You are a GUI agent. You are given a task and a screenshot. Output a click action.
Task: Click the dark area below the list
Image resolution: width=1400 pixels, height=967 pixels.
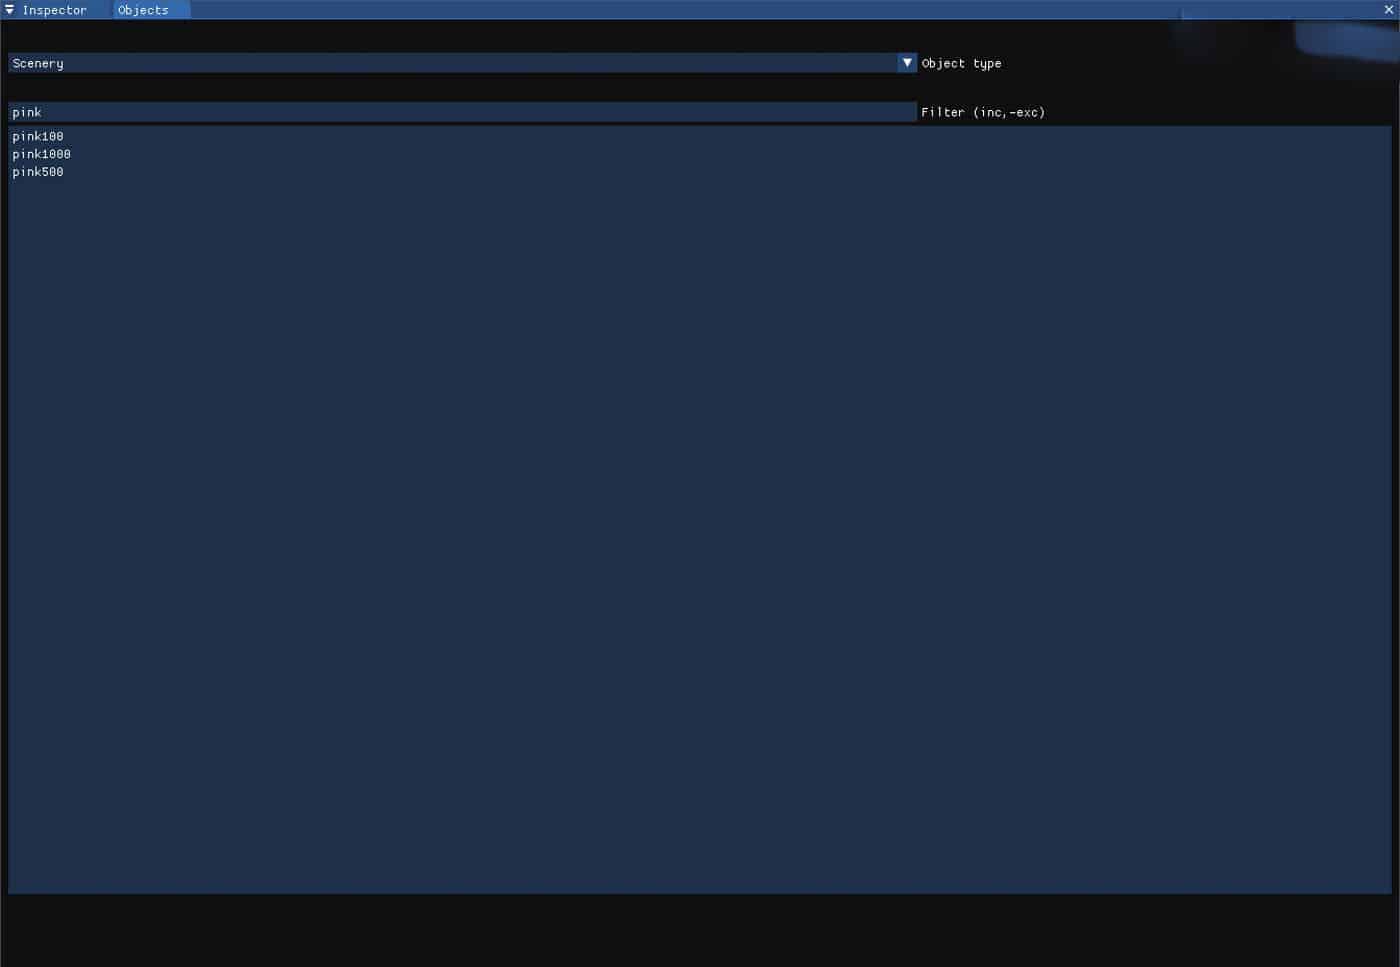coord(700,930)
